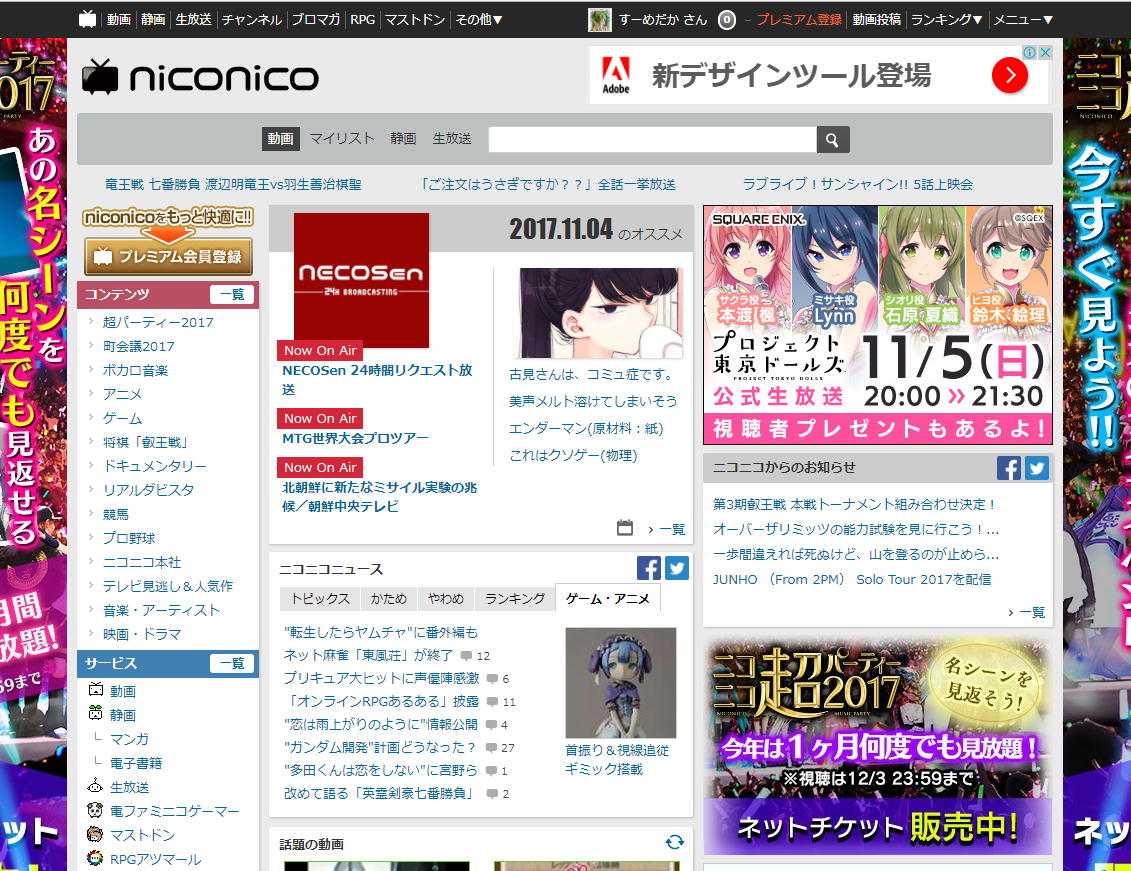Image resolution: width=1131 pixels, height=871 pixels.
Task: Open 超パーティー2017 ネットチケット banner
Action: 878,746
